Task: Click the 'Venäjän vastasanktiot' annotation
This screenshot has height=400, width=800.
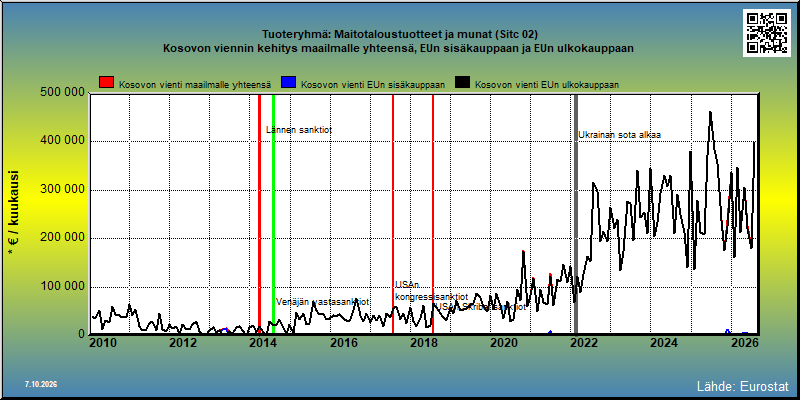Action: 322,302
